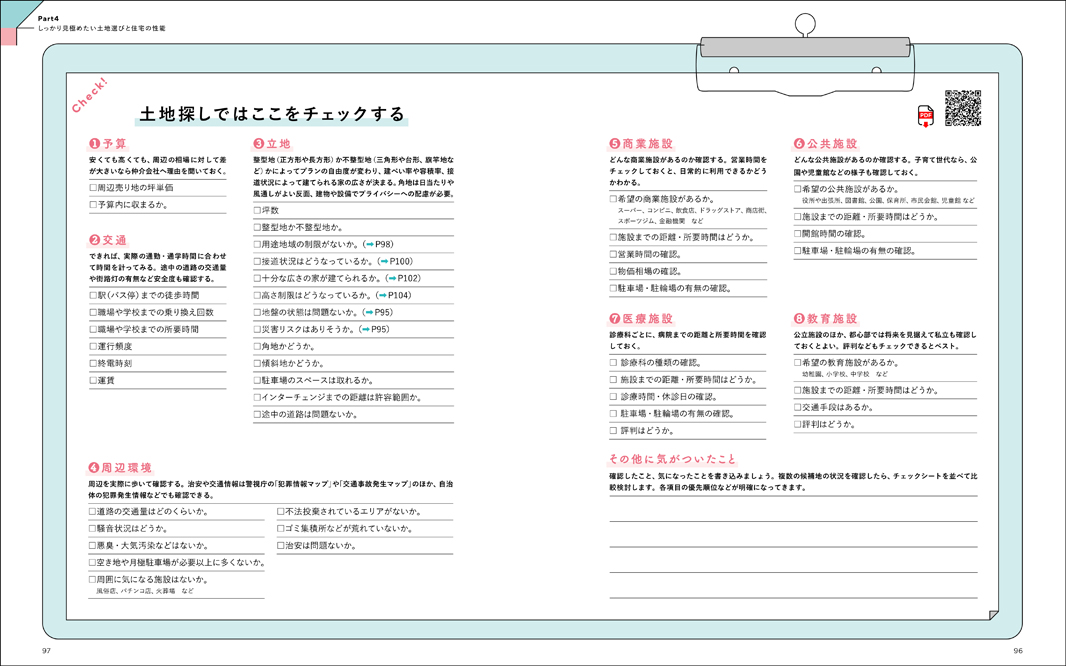Check the 職場や学校までの乗り換え回数 box
The height and width of the screenshot is (666, 1066).
pyautogui.click(x=93, y=313)
